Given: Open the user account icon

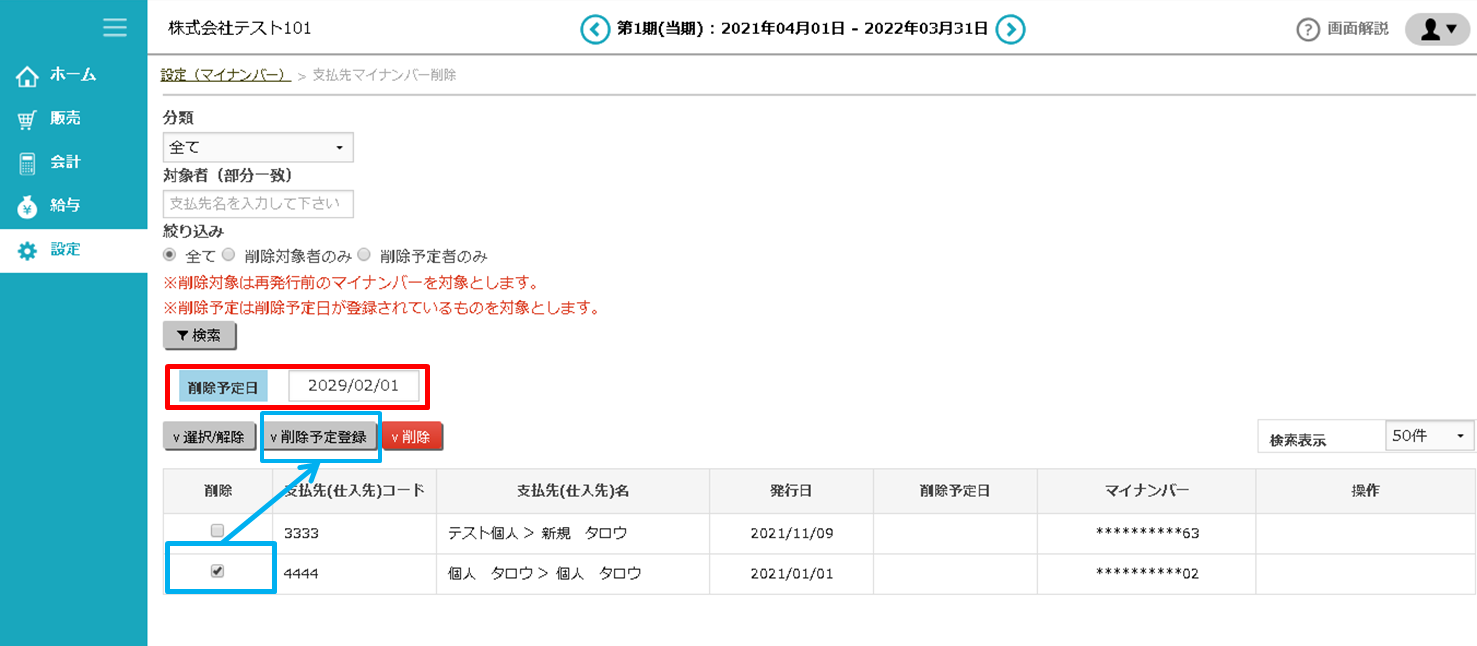Looking at the screenshot, I should [x=1437, y=28].
